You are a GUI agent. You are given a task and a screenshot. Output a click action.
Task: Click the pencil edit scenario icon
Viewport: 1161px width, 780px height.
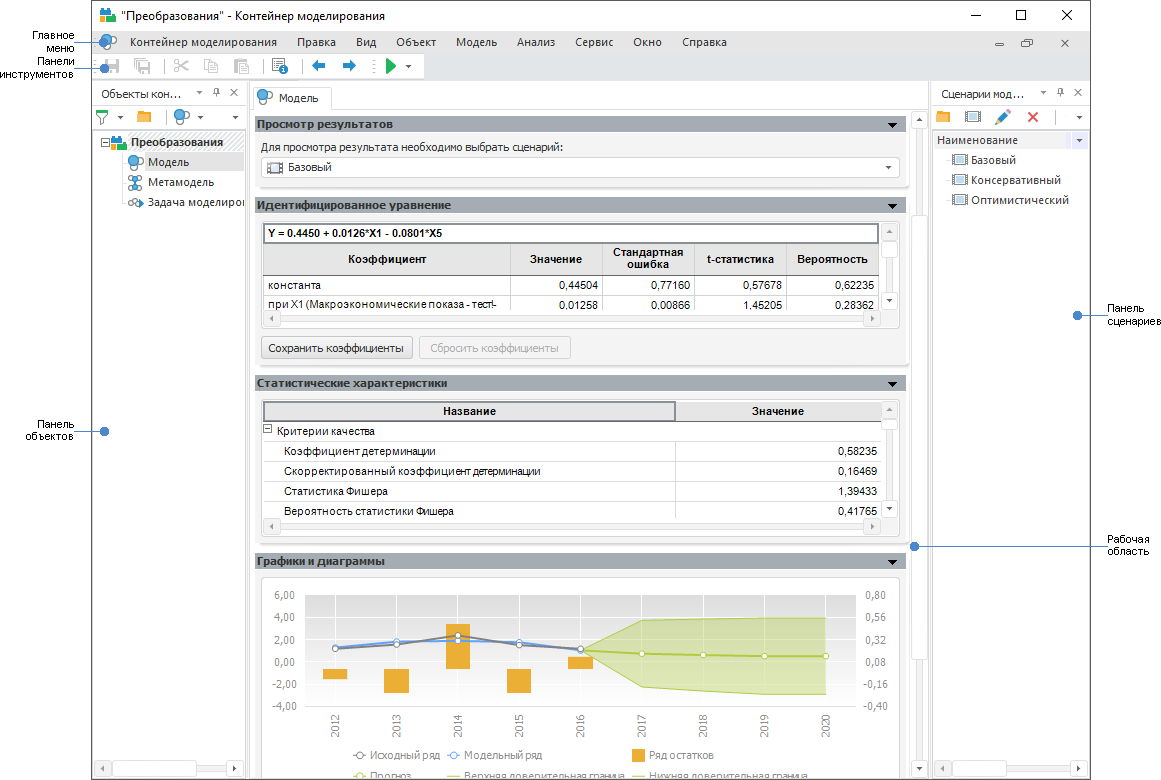tap(1003, 117)
